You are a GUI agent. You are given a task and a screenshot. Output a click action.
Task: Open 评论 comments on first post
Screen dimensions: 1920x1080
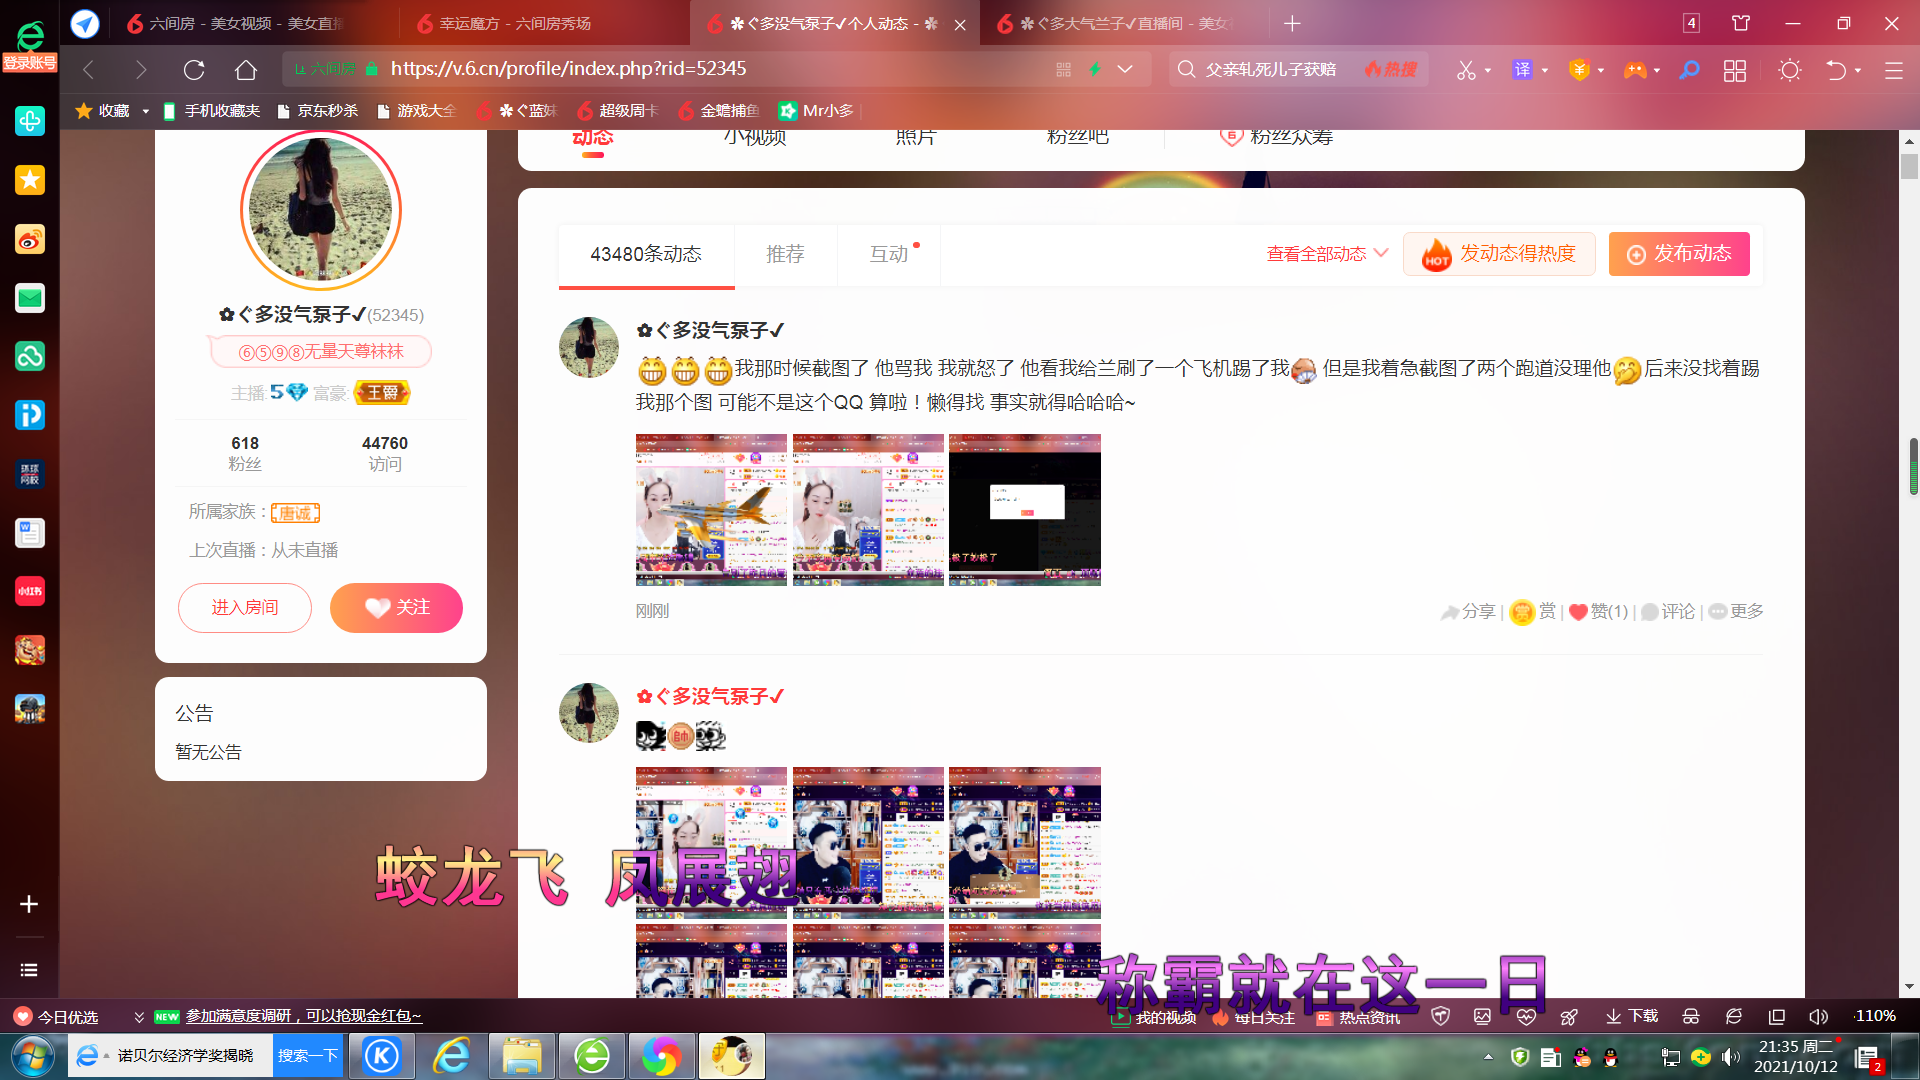[1668, 611]
